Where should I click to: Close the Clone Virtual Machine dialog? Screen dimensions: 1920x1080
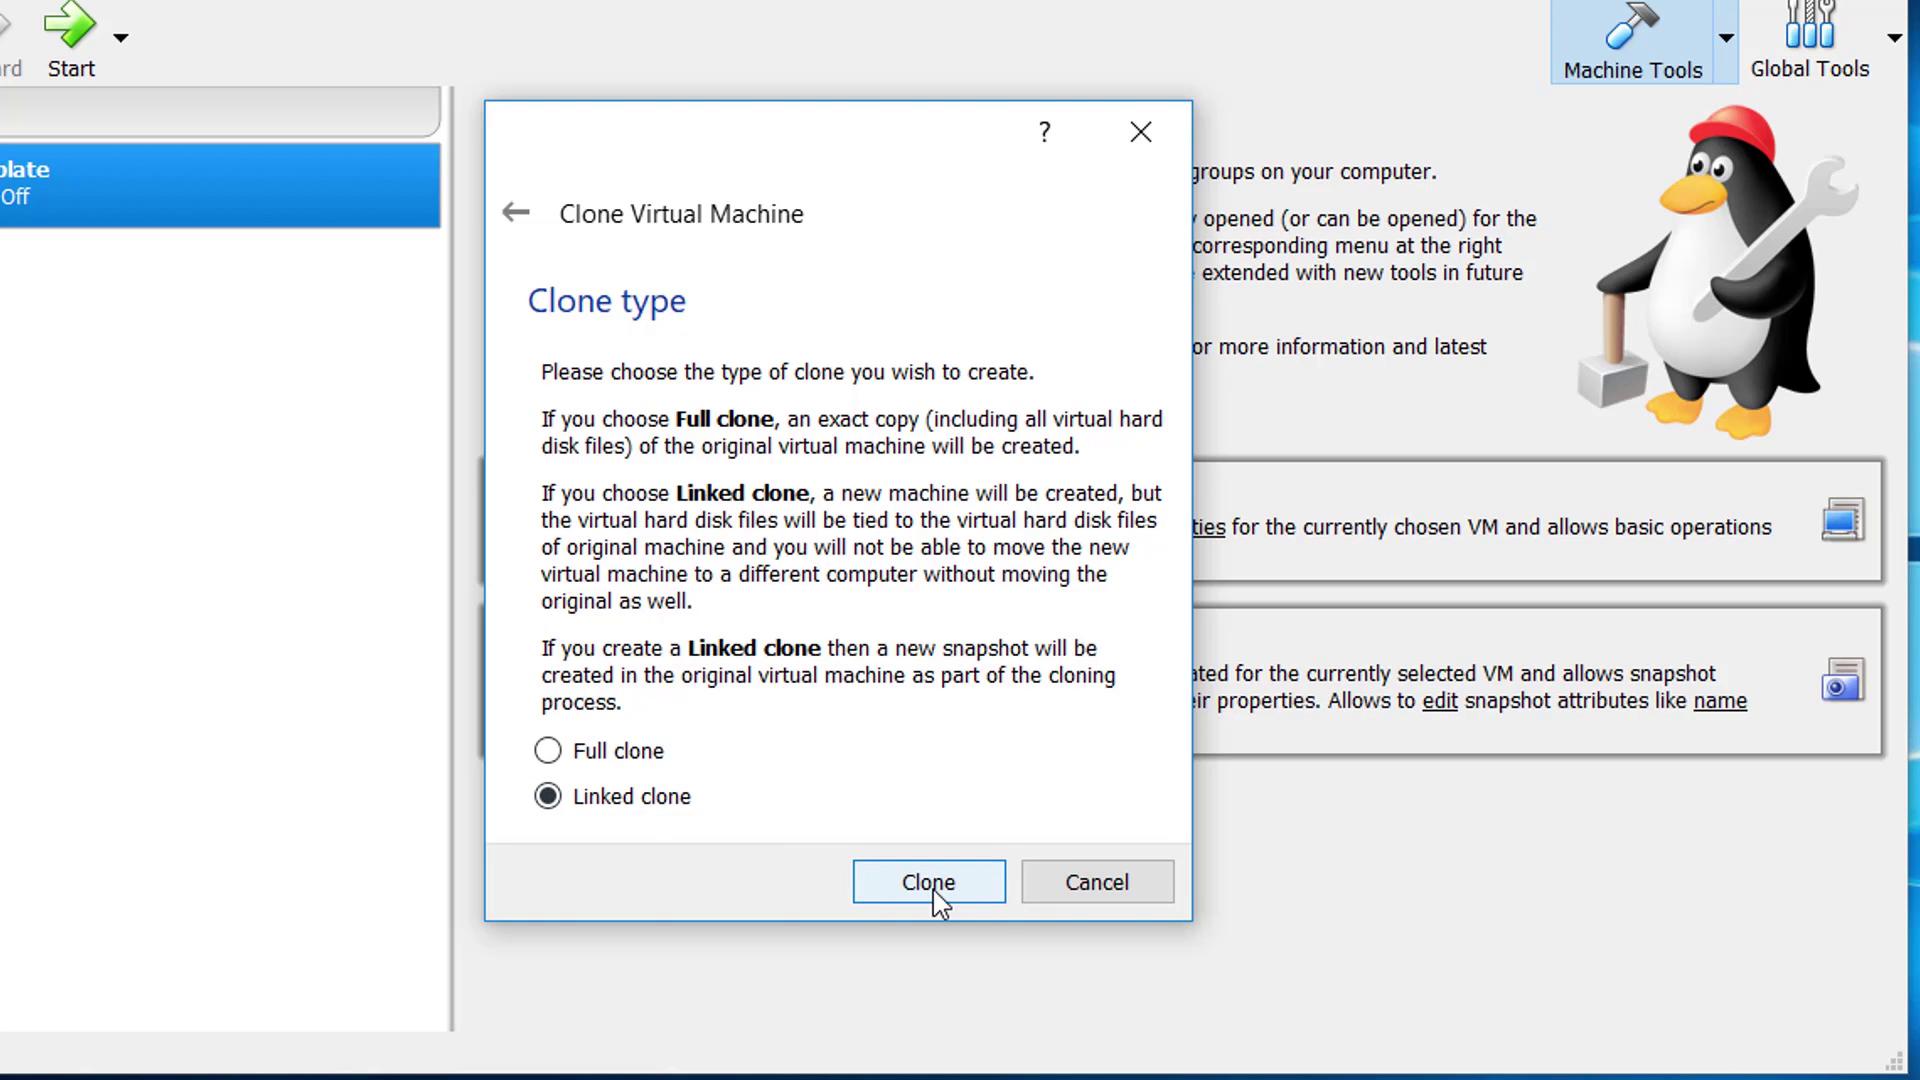pyautogui.click(x=1141, y=132)
